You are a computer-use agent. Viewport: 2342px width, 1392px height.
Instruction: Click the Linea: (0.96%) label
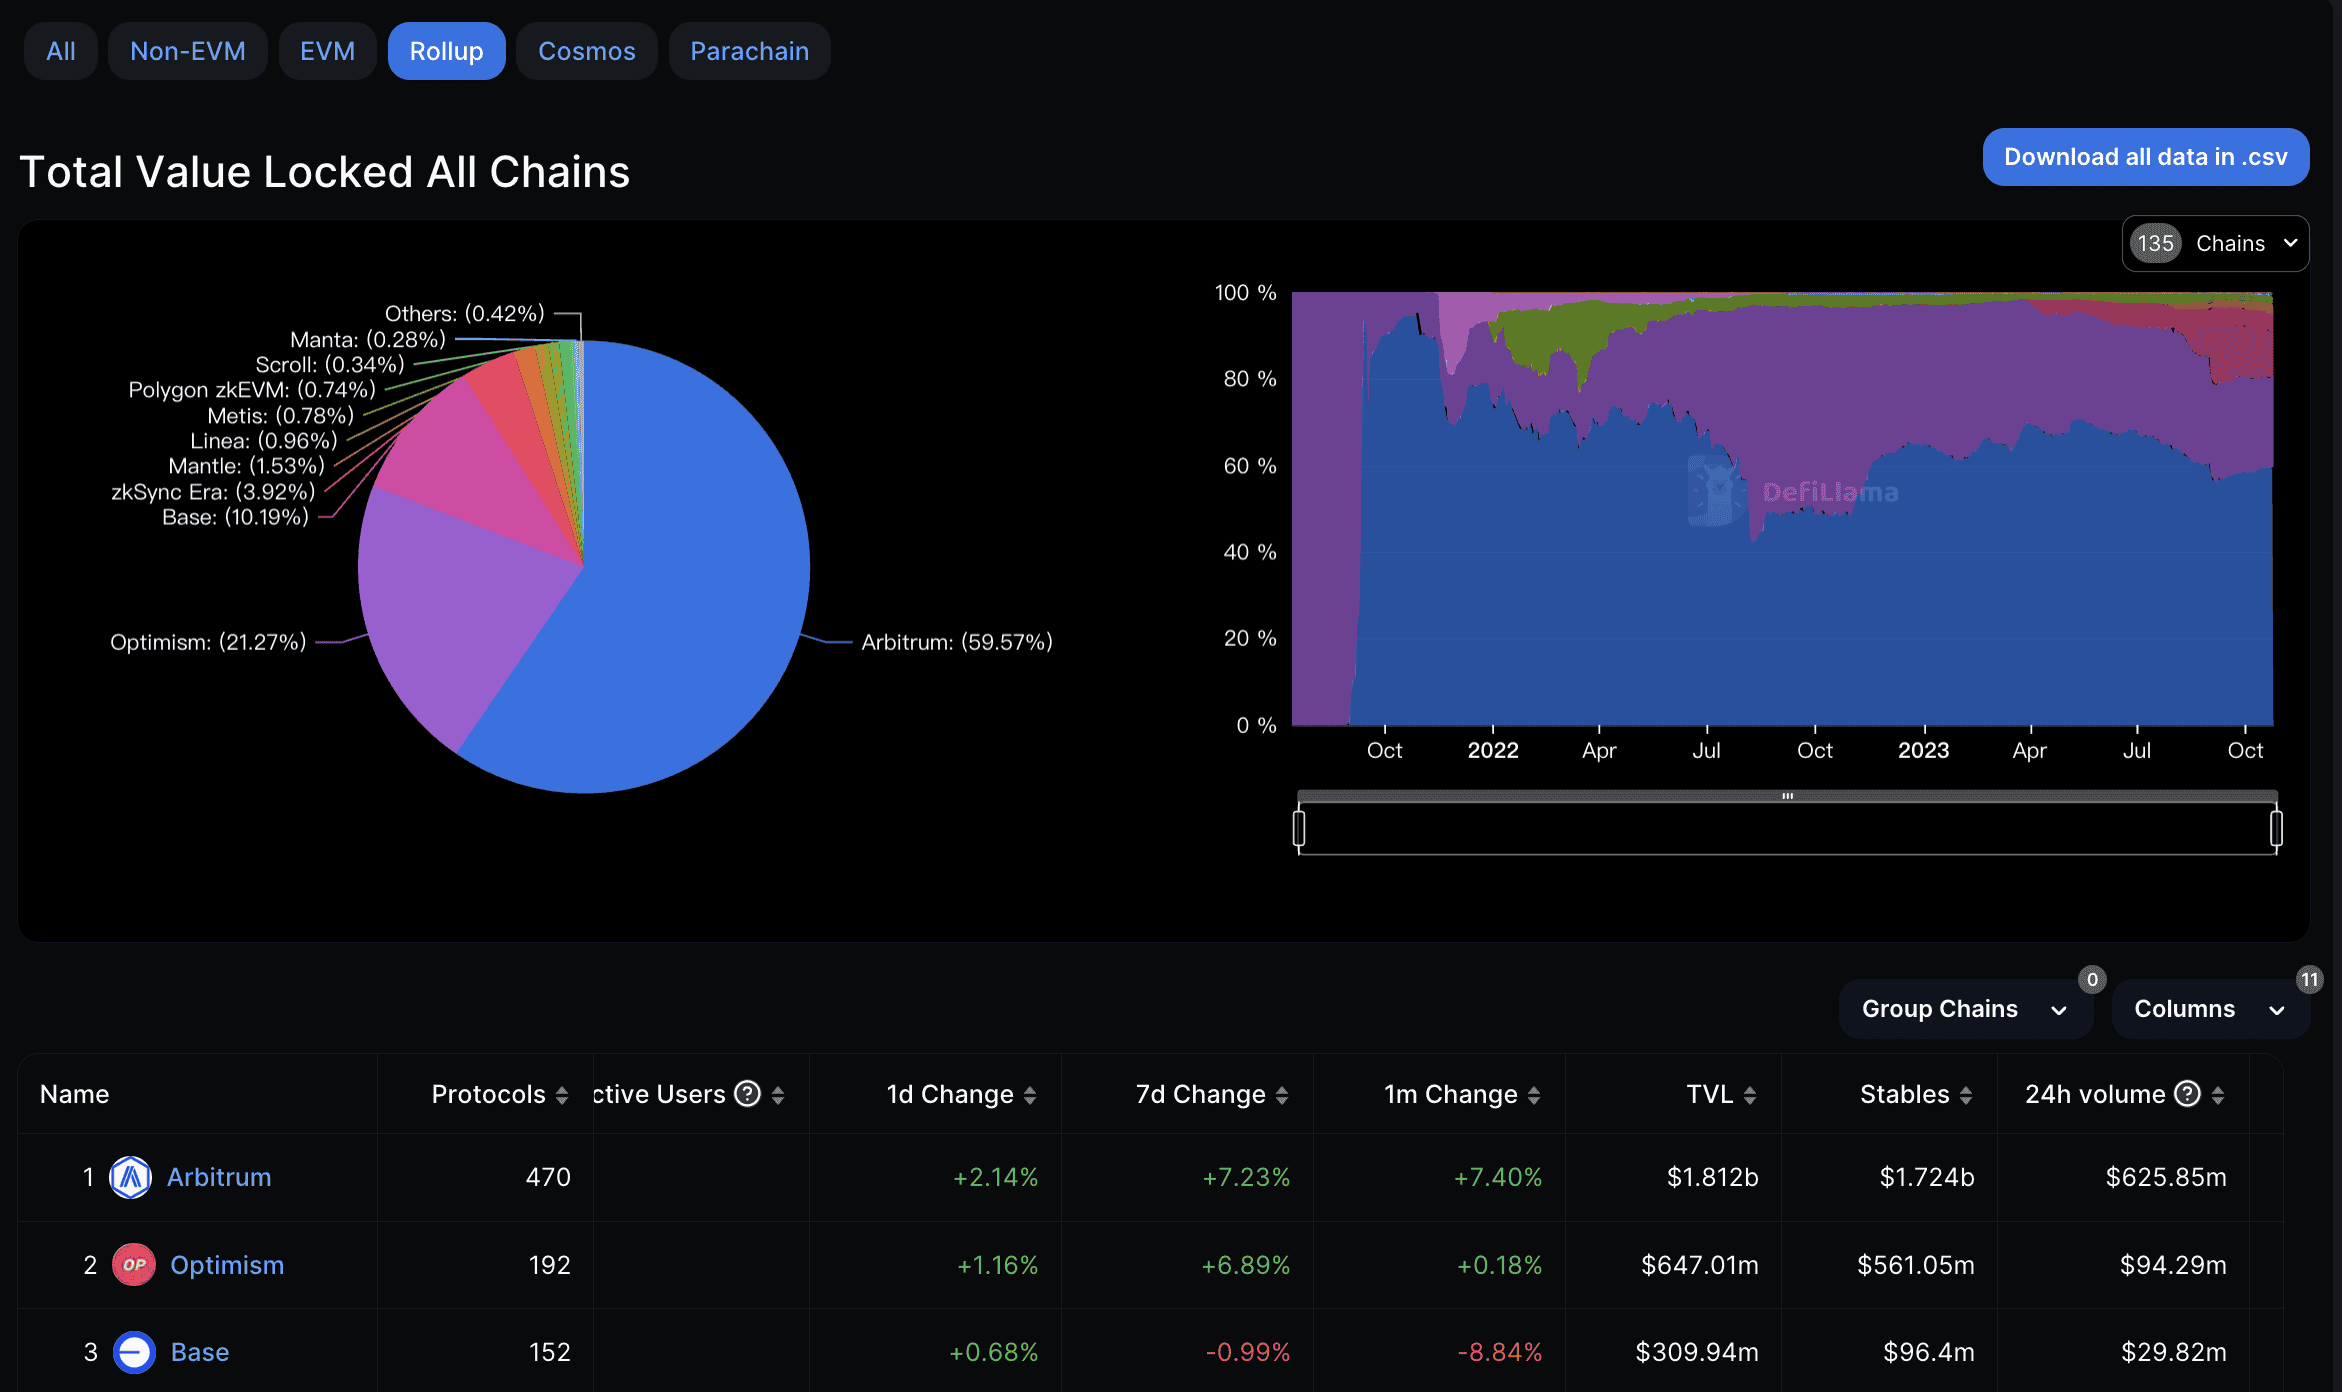(x=264, y=441)
